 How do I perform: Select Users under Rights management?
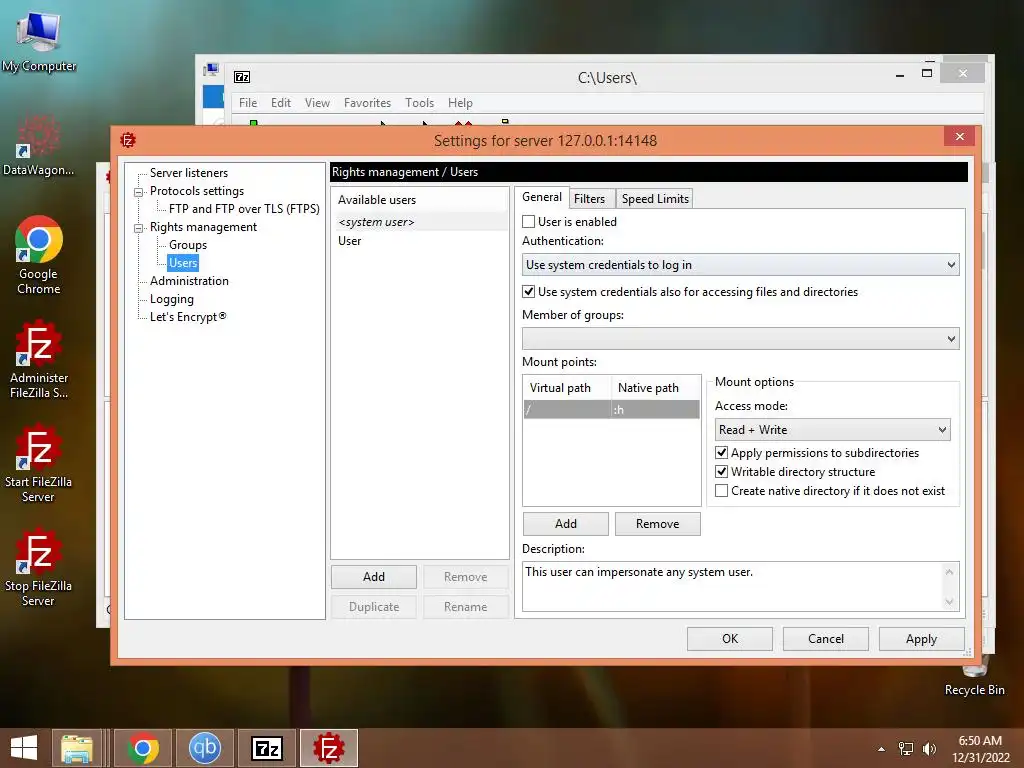pyautogui.click(x=183, y=263)
